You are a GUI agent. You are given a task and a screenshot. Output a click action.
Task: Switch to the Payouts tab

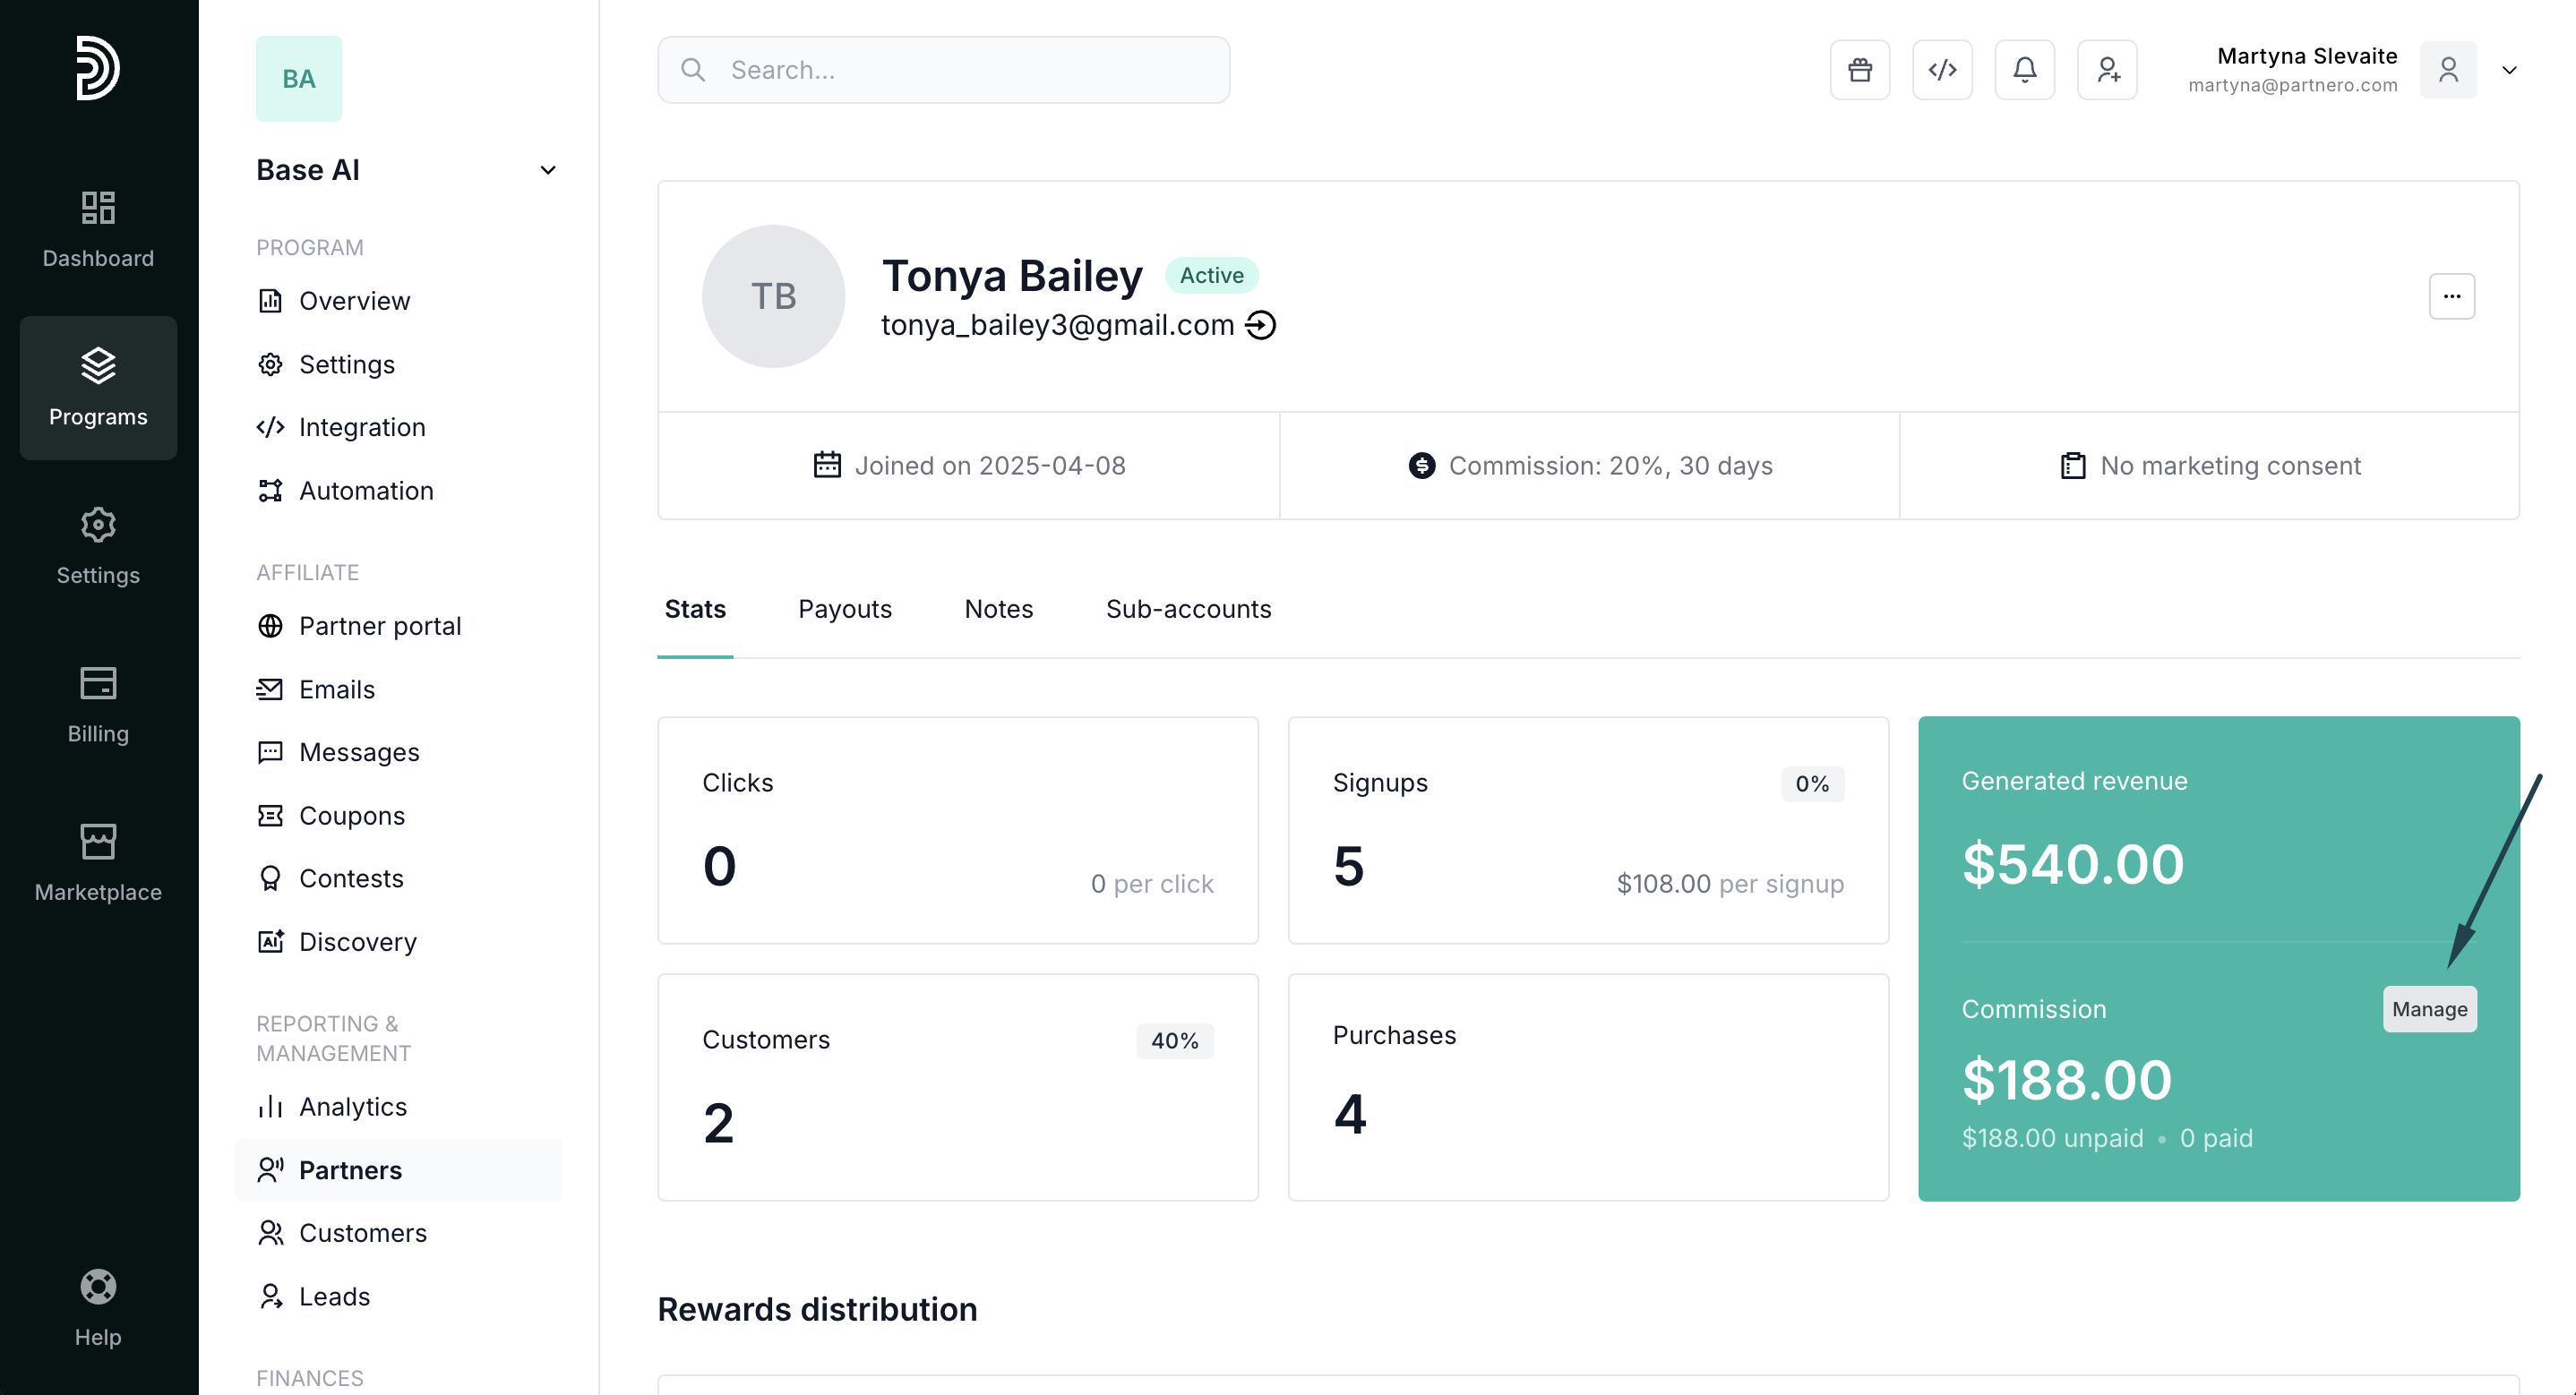tap(844, 609)
